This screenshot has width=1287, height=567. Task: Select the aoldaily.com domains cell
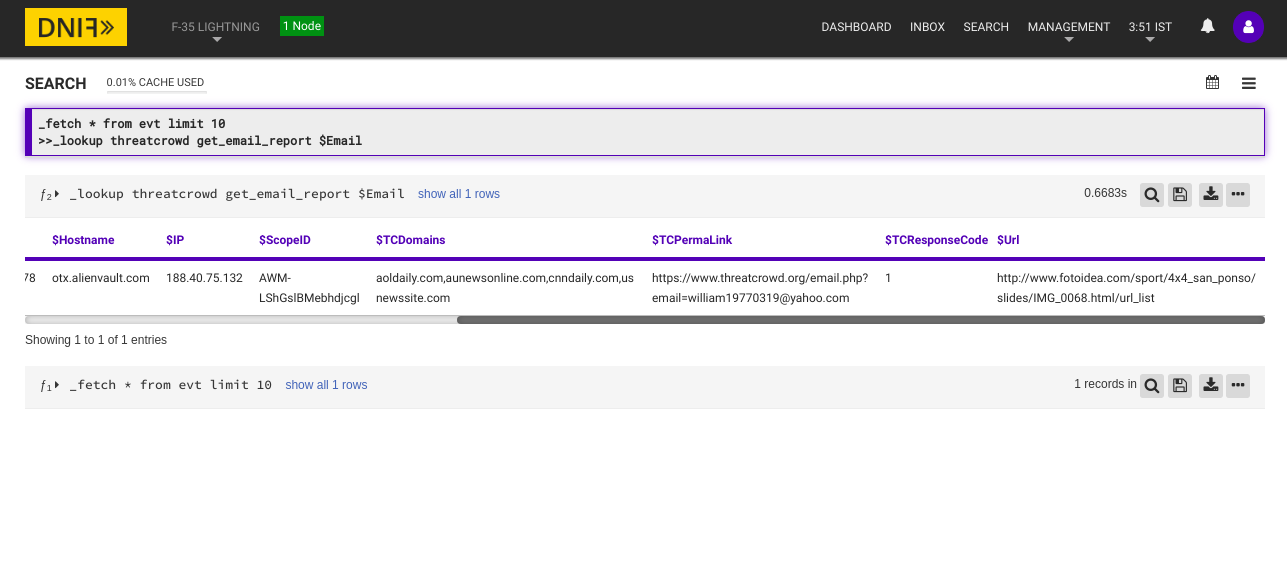tap(505, 288)
